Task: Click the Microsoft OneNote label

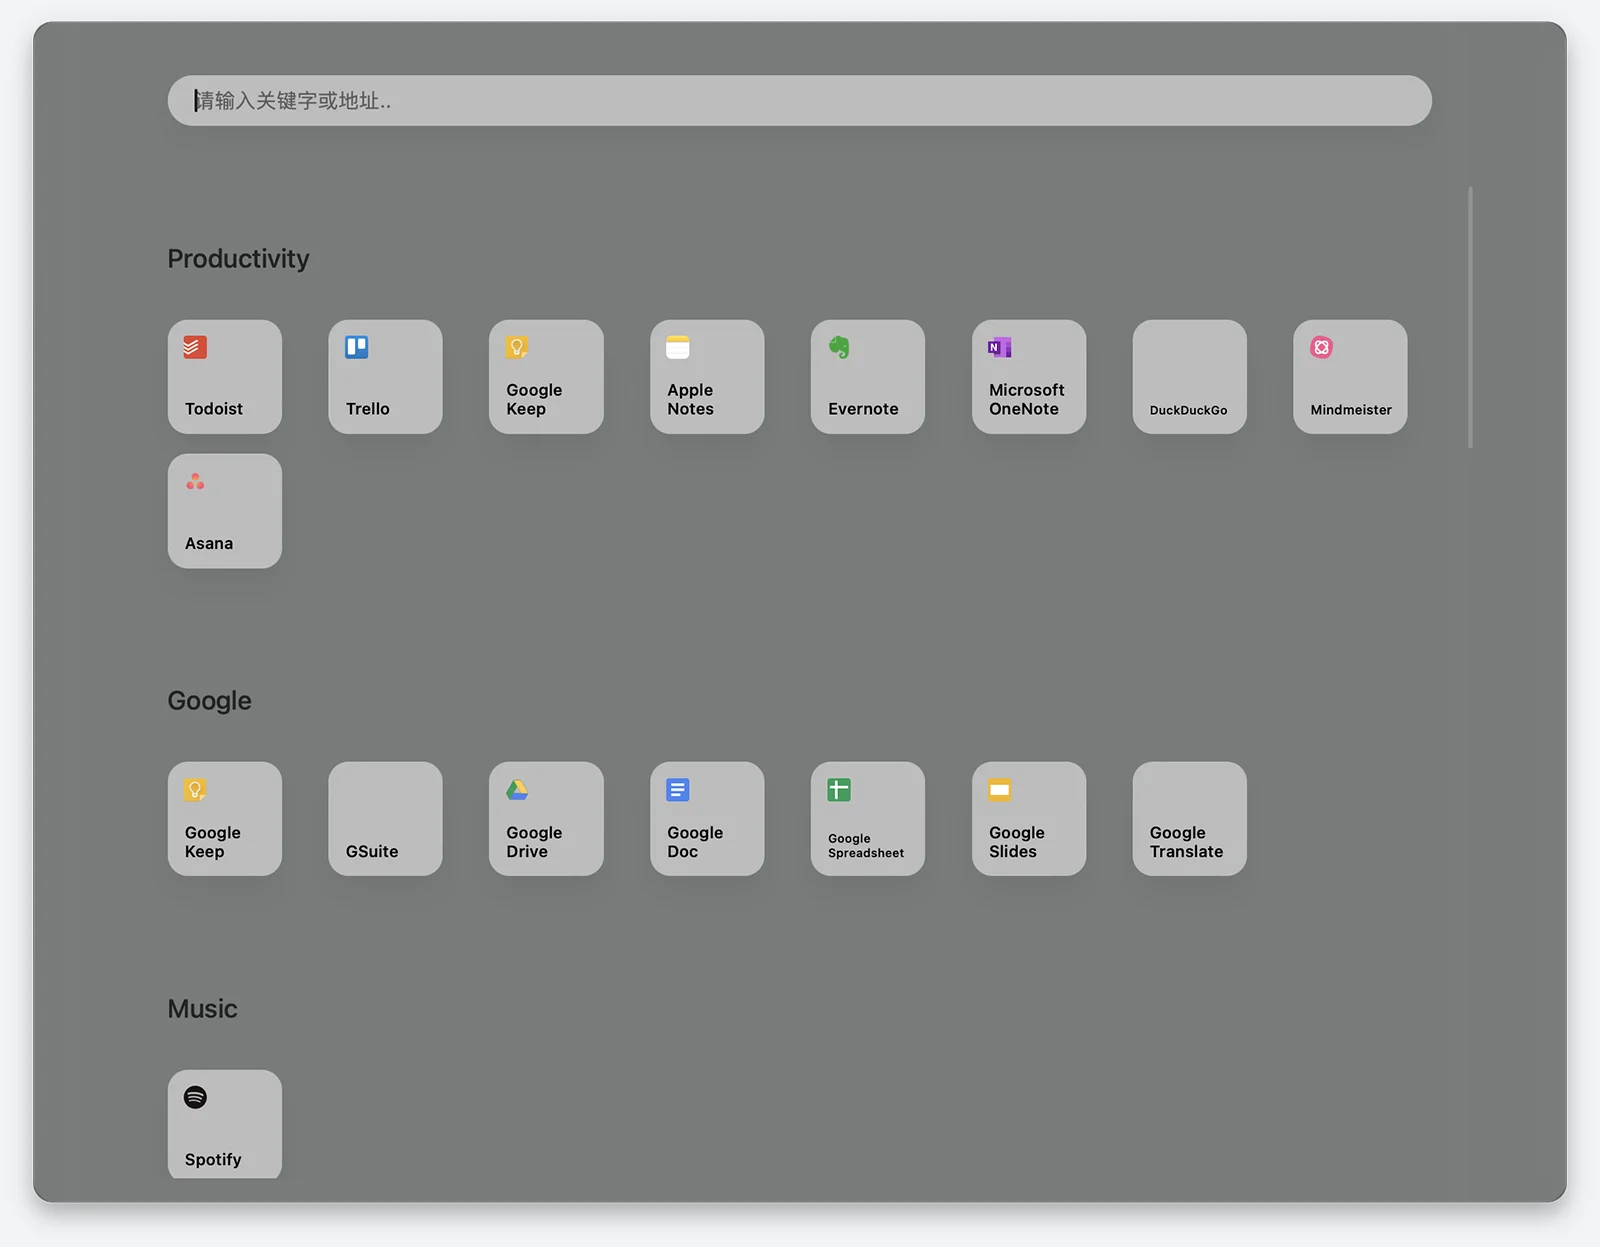Action: point(1027,399)
